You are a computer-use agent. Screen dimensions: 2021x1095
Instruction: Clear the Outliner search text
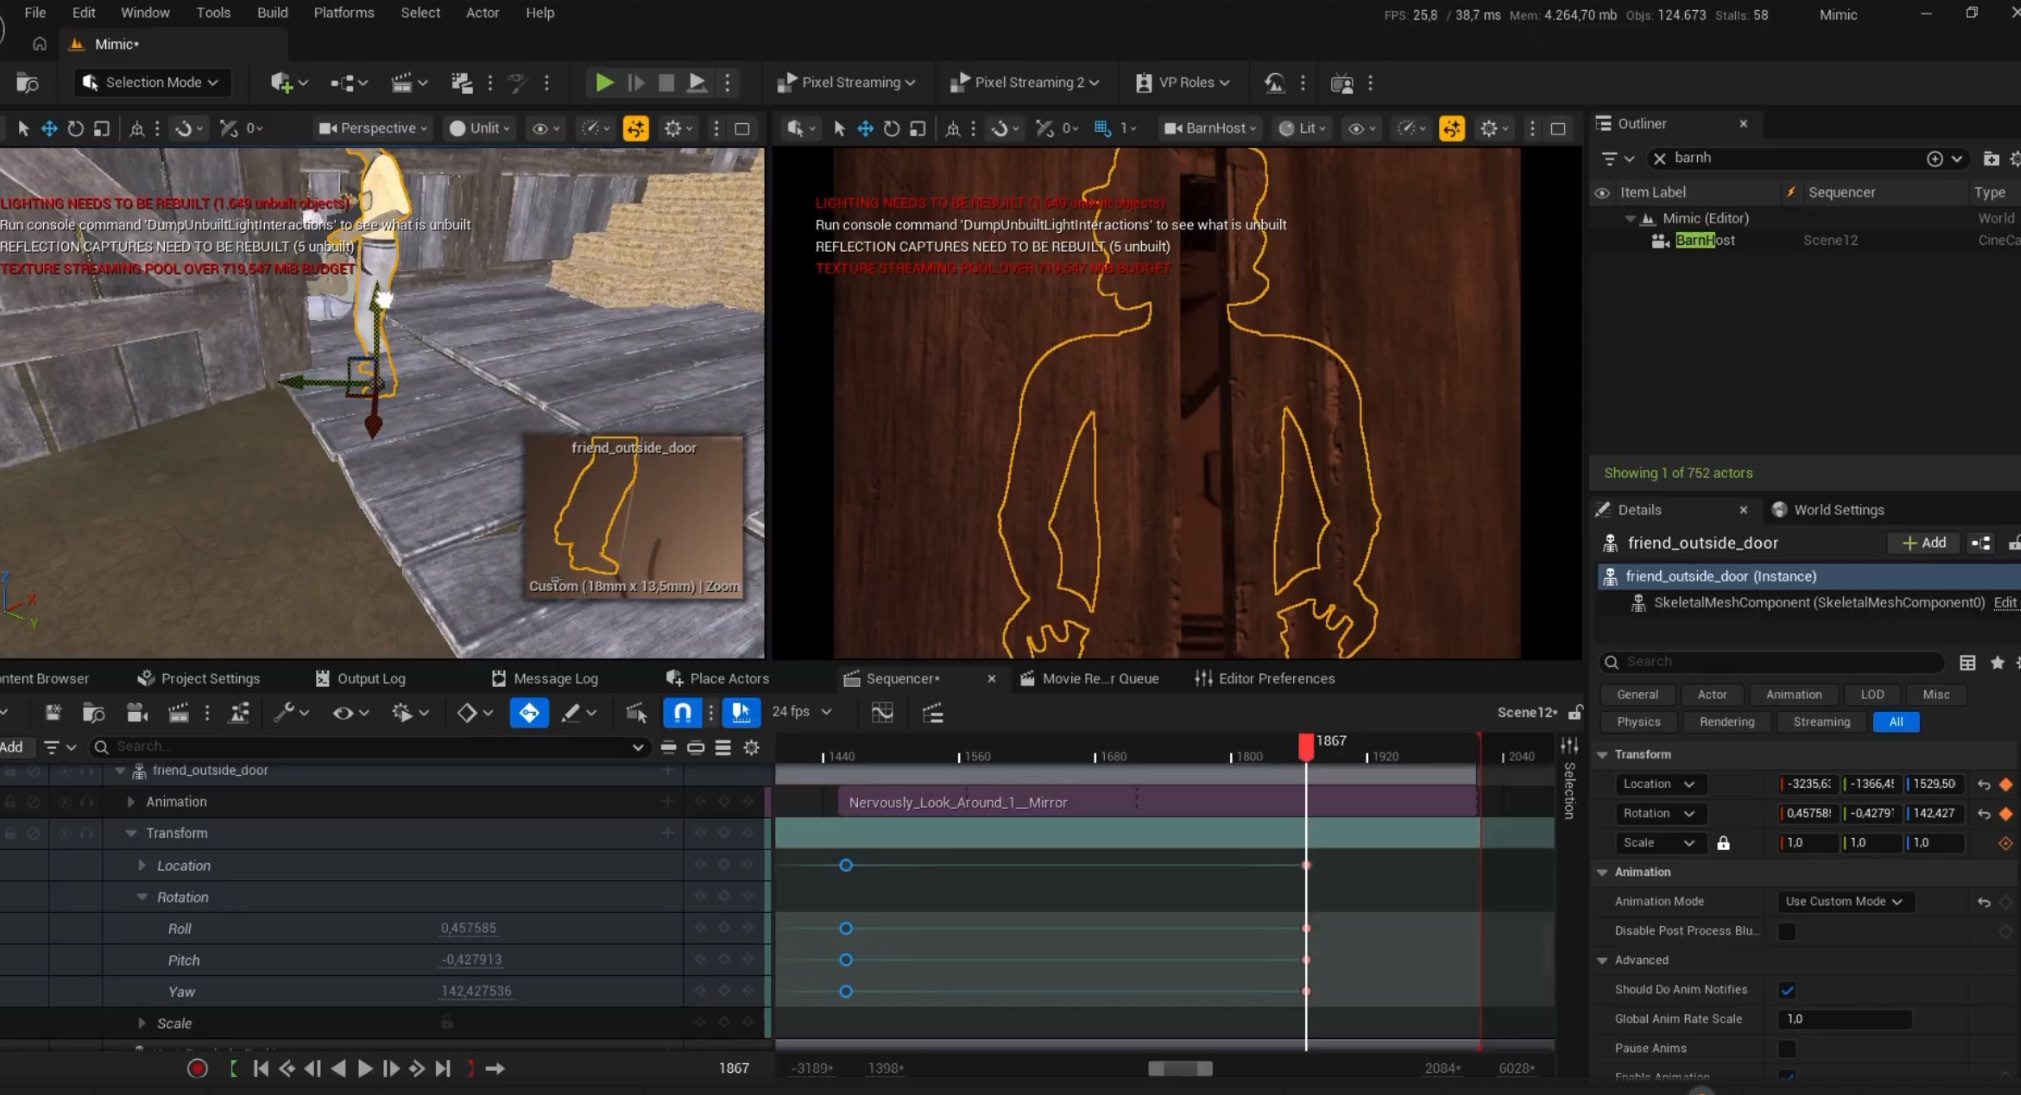(x=1660, y=158)
